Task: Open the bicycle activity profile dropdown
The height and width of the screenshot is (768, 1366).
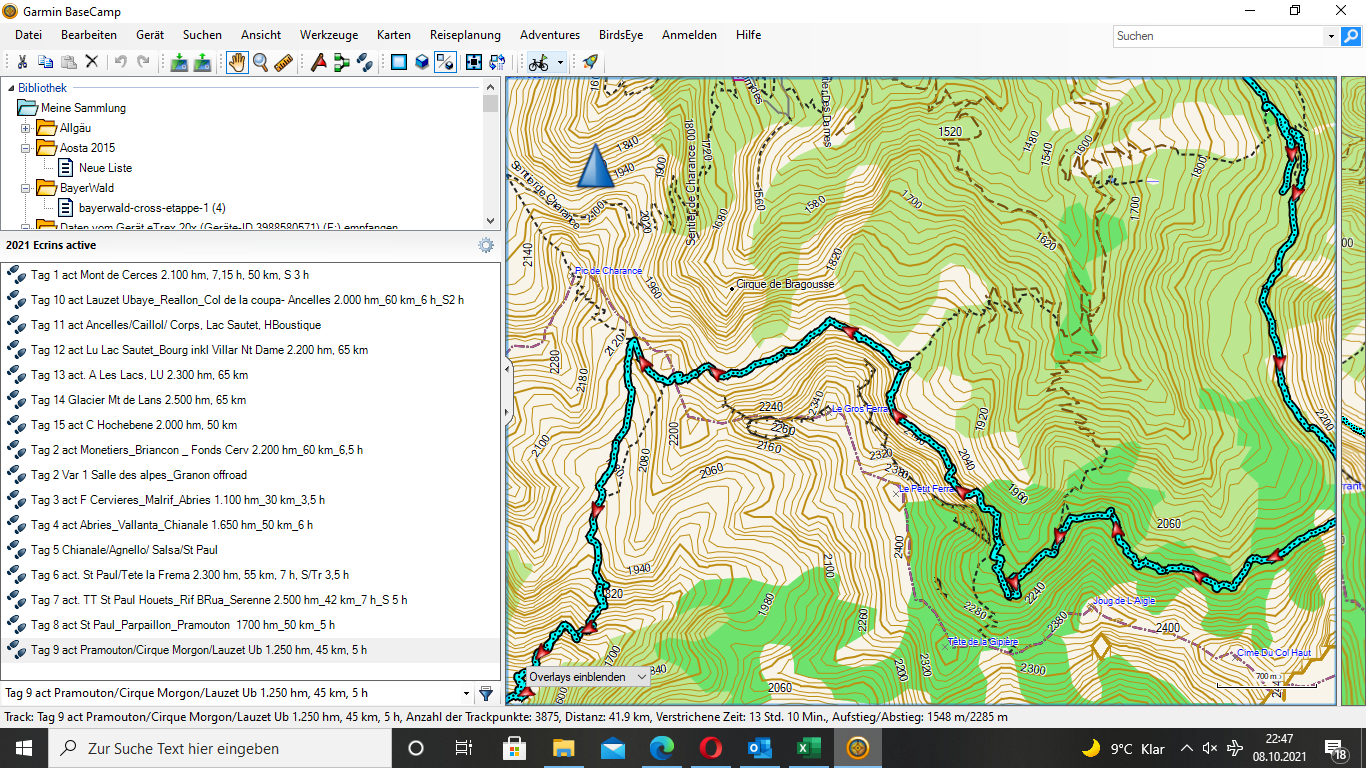Action: pyautogui.click(x=560, y=63)
